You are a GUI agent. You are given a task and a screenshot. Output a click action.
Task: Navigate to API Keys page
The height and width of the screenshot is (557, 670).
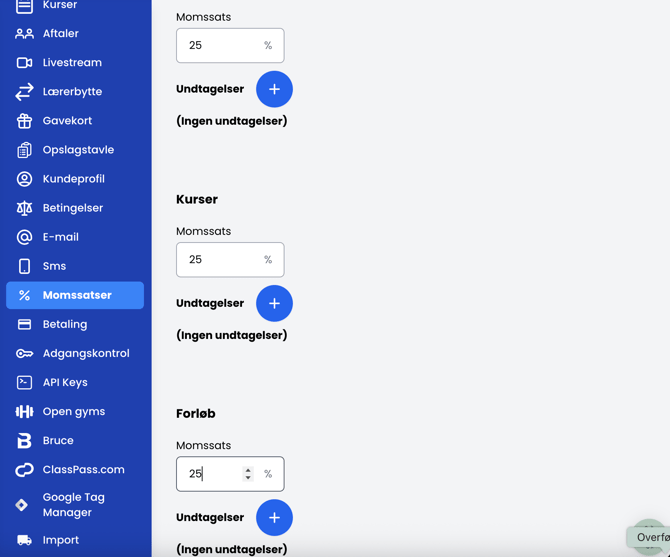pos(65,382)
